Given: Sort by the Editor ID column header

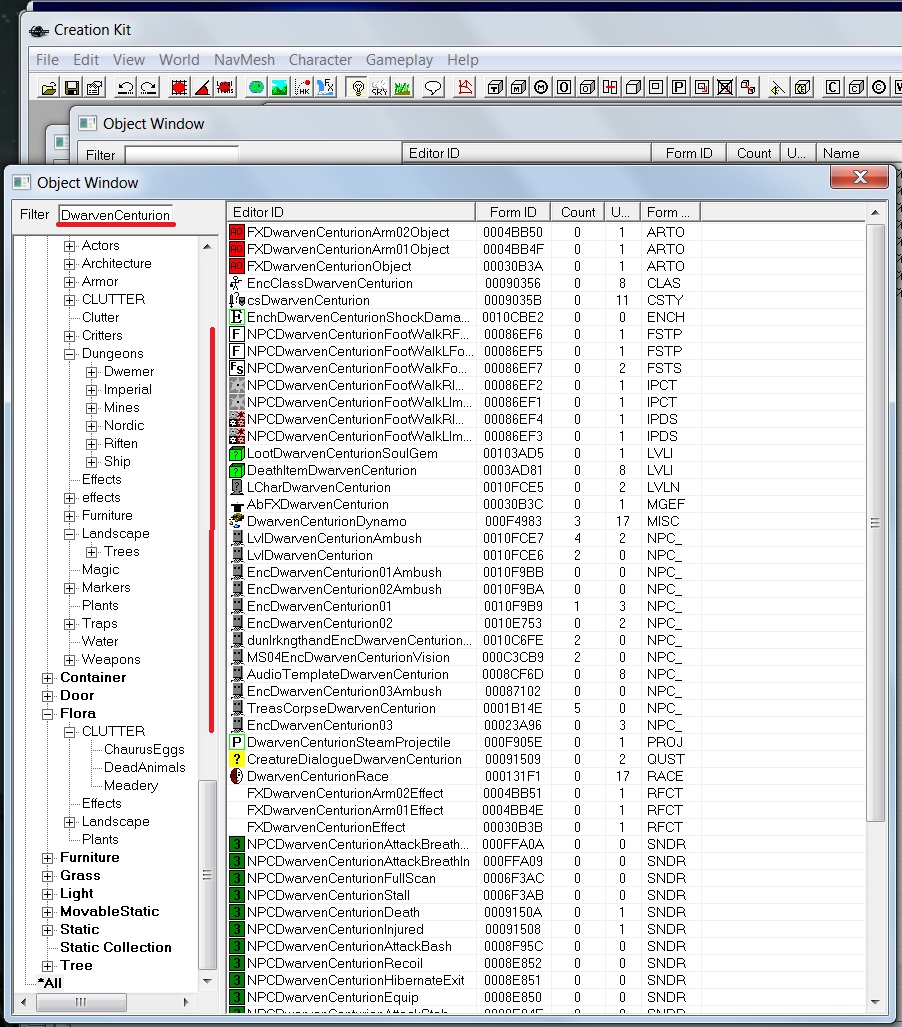Looking at the screenshot, I should 351,212.
